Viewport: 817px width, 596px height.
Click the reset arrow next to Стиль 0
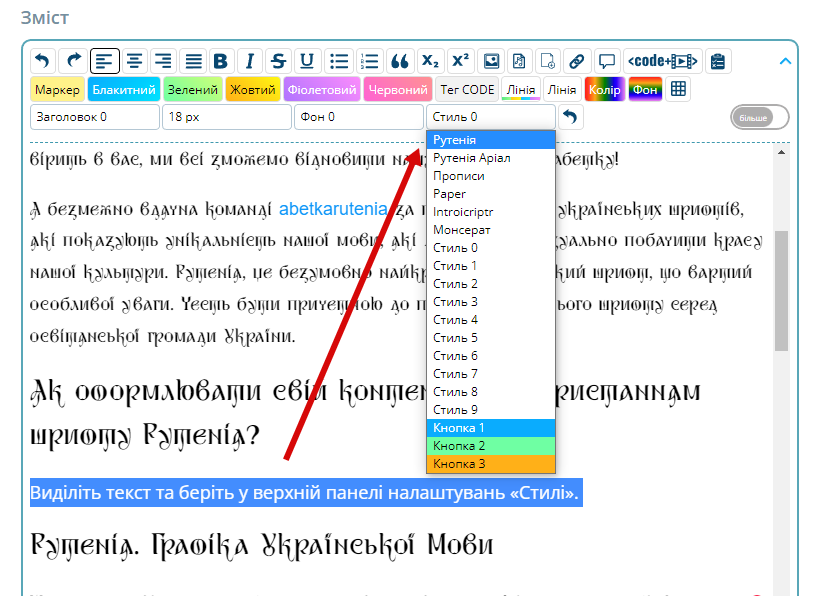tap(571, 117)
